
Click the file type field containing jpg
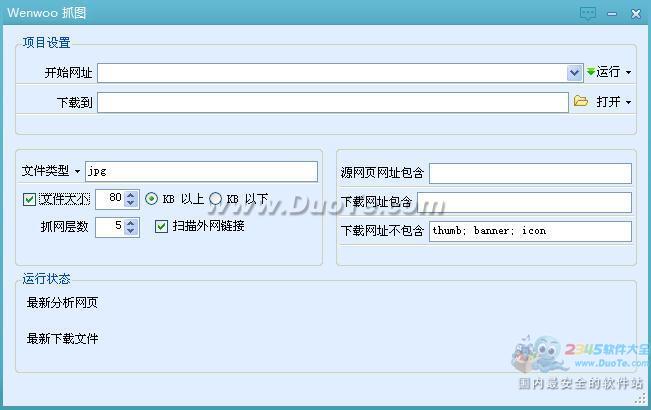(201, 171)
